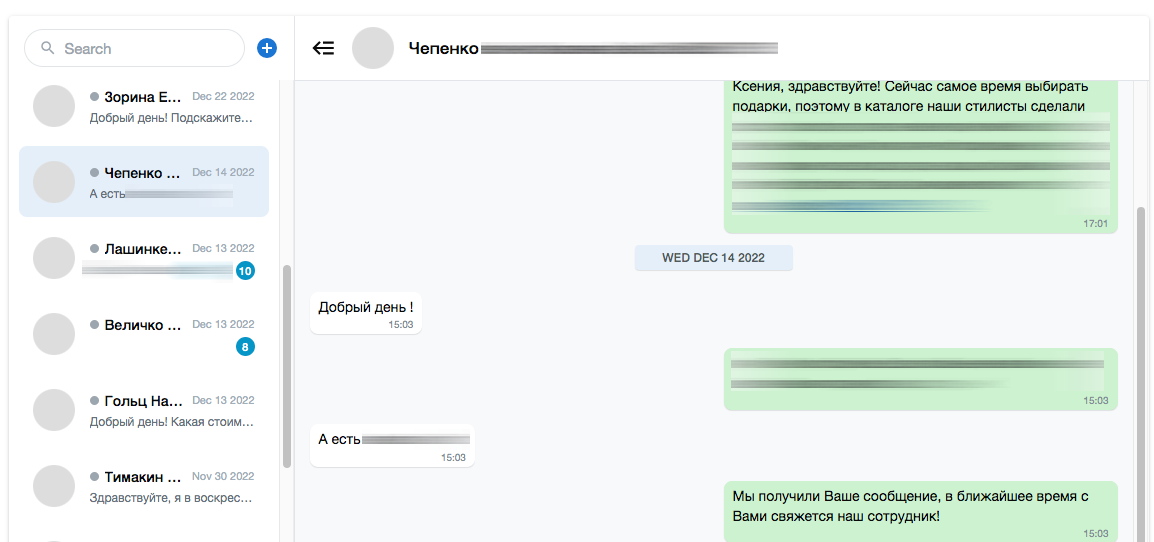Click the blurred green outgoing message at 15:03
The image size is (1154, 542).
point(921,379)
